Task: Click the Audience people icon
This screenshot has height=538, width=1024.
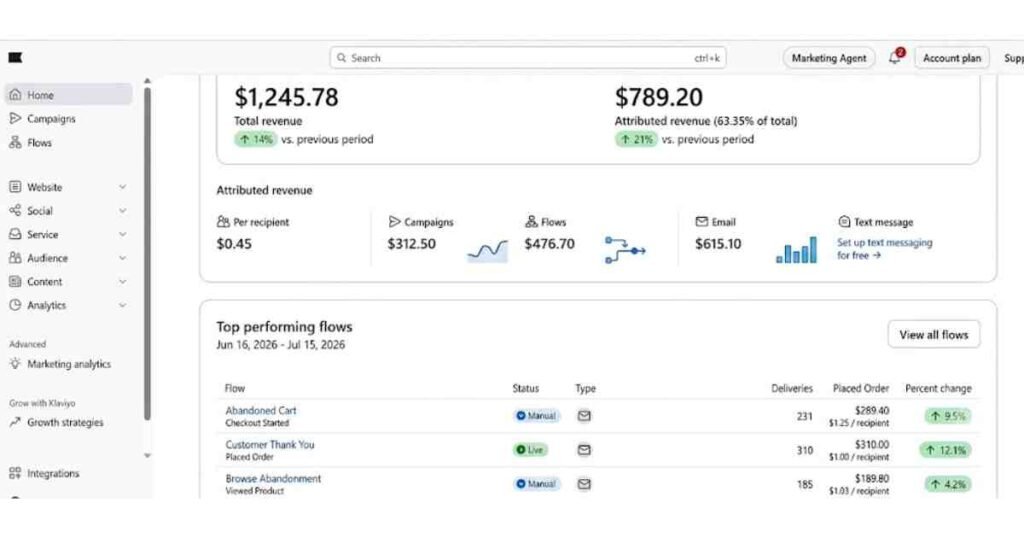Action: point(15,258)
